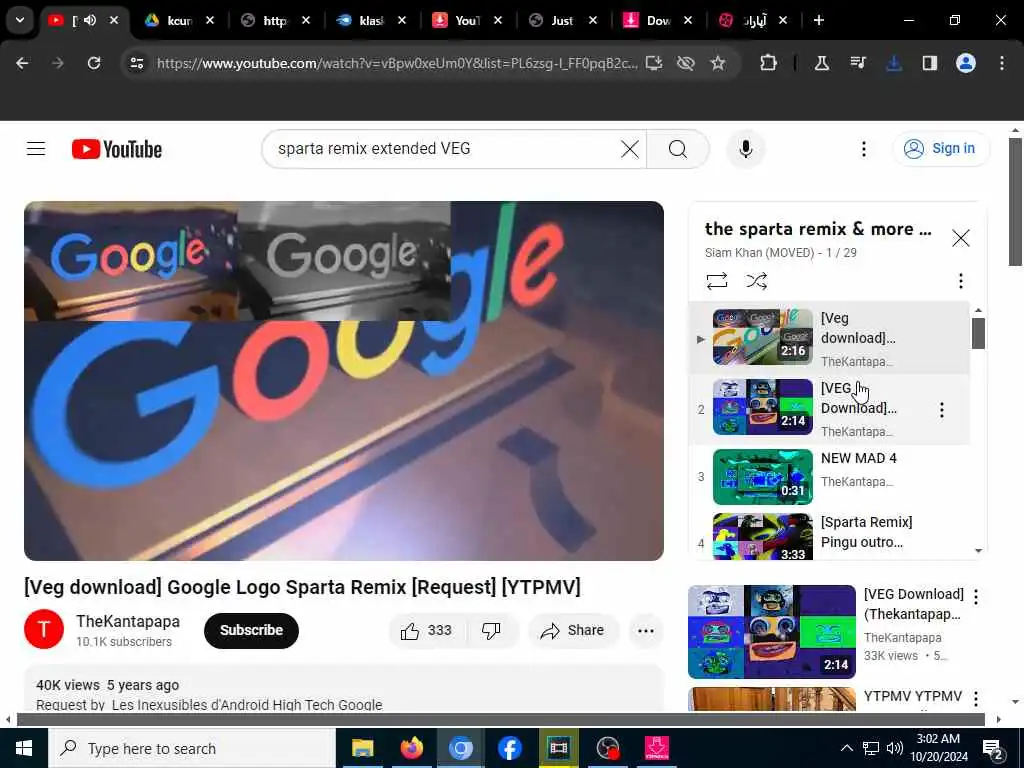Dislike the video
1024x768 pixels.
point(491,630)
